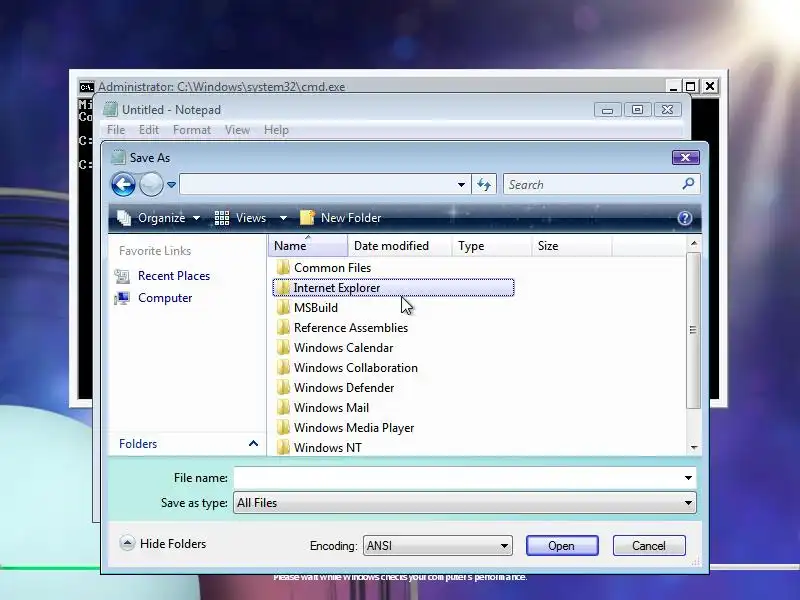Go back with the blue Back arrow
Image resolution: width=800 pixels, height=600 pixels.
tap(123, 185)
